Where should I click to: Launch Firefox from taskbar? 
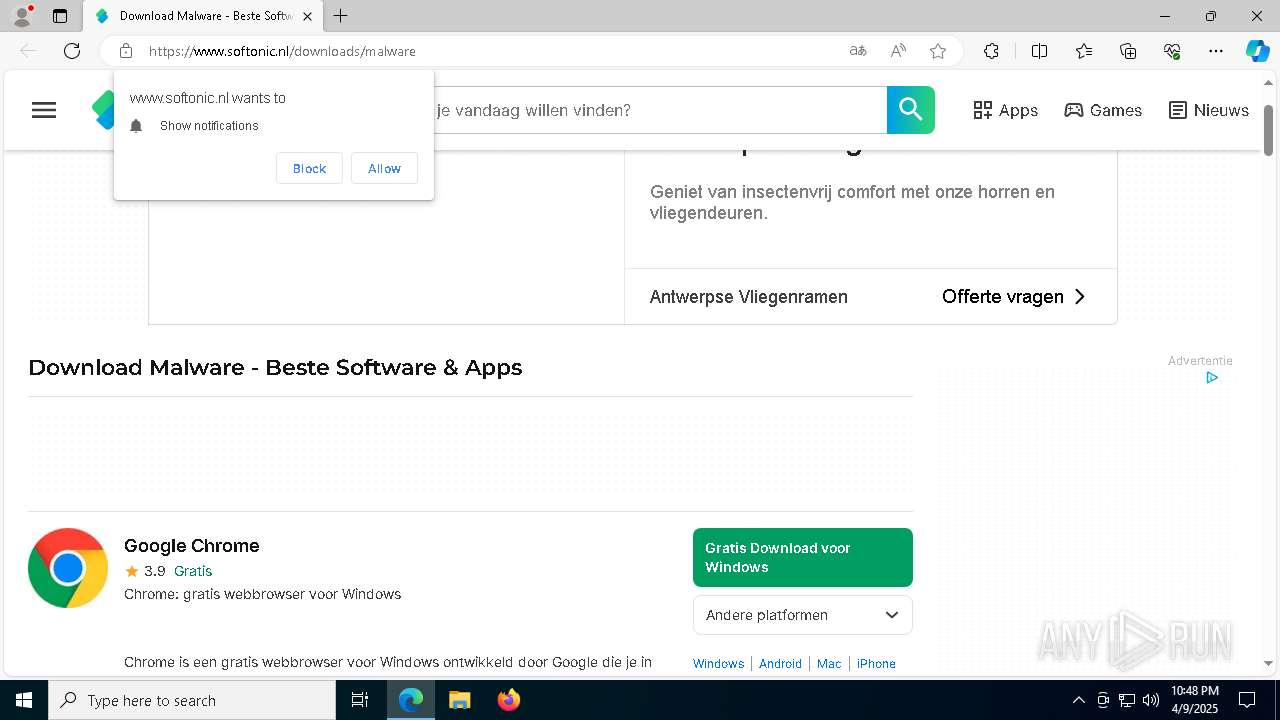(508, 700)
